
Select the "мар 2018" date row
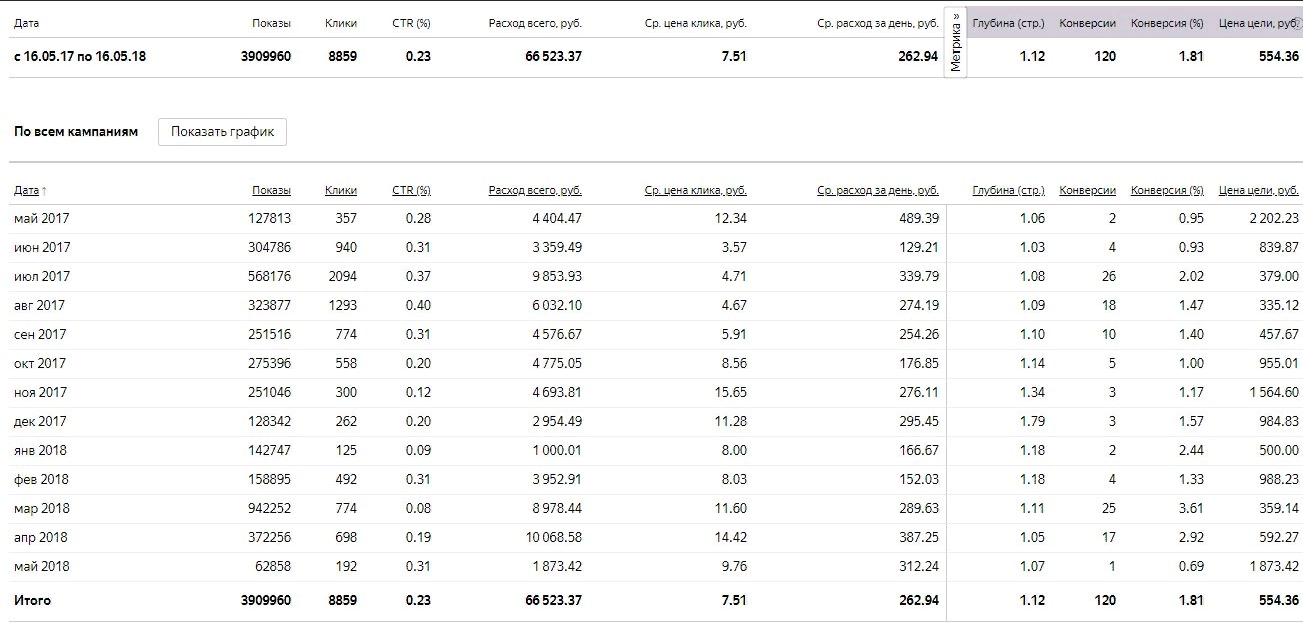pos(41,508)
